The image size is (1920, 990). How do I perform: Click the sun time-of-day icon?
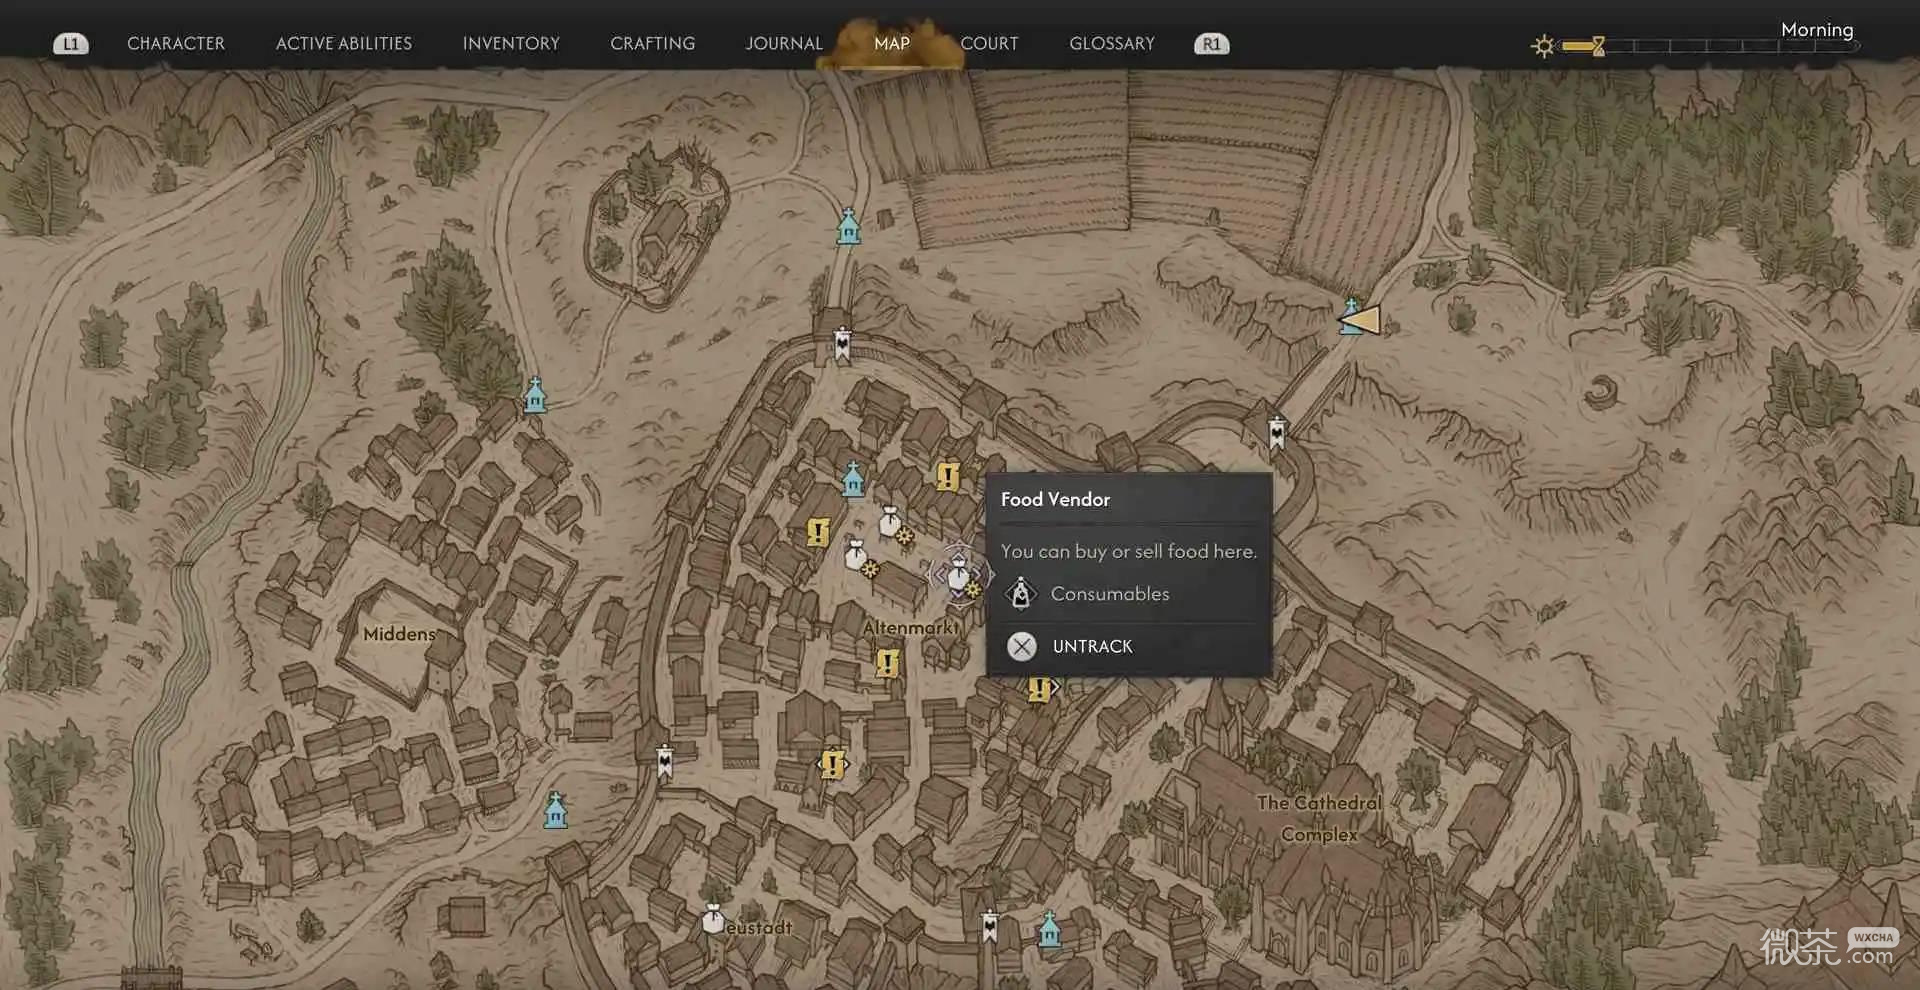pyautogui.click(x=1544, y=46)
